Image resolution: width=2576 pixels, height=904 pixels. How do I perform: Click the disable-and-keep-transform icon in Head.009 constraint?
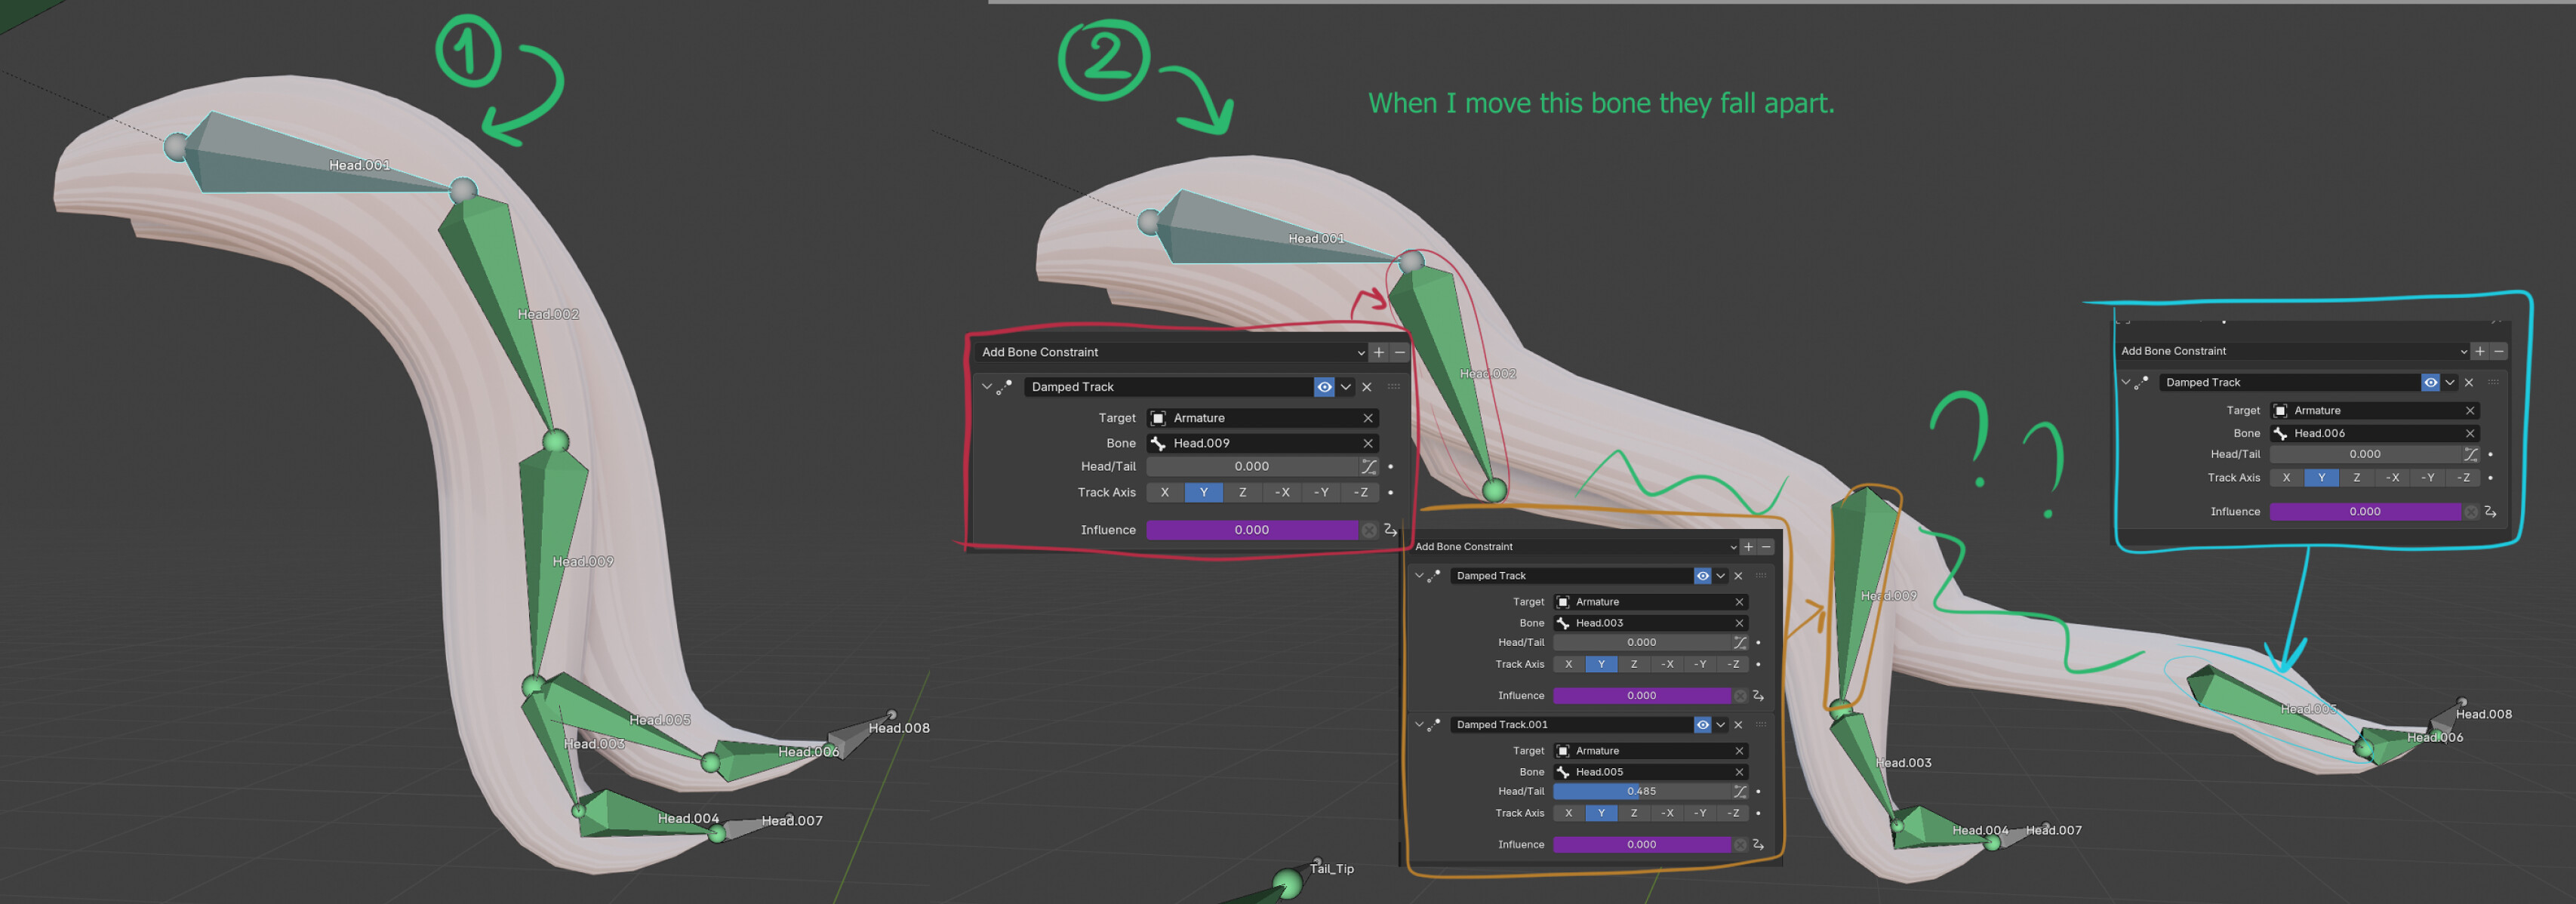point(1369,530)
